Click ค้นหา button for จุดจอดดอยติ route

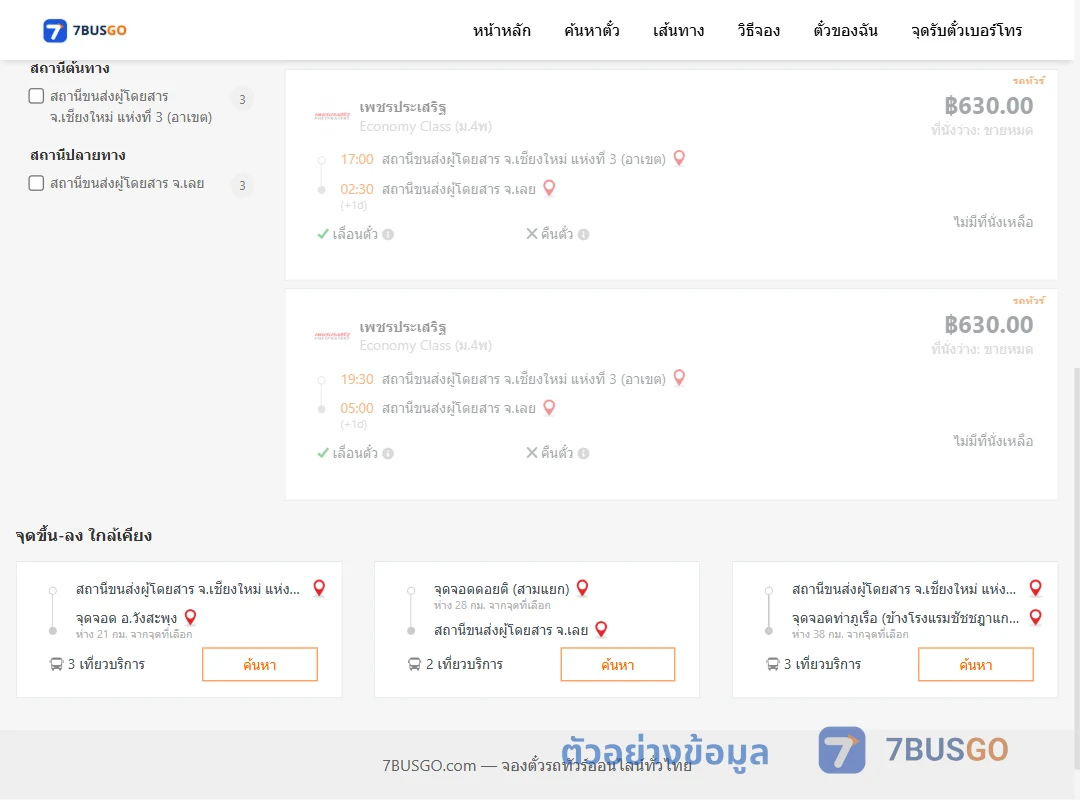pyautogui.click(x=618, y=664)
